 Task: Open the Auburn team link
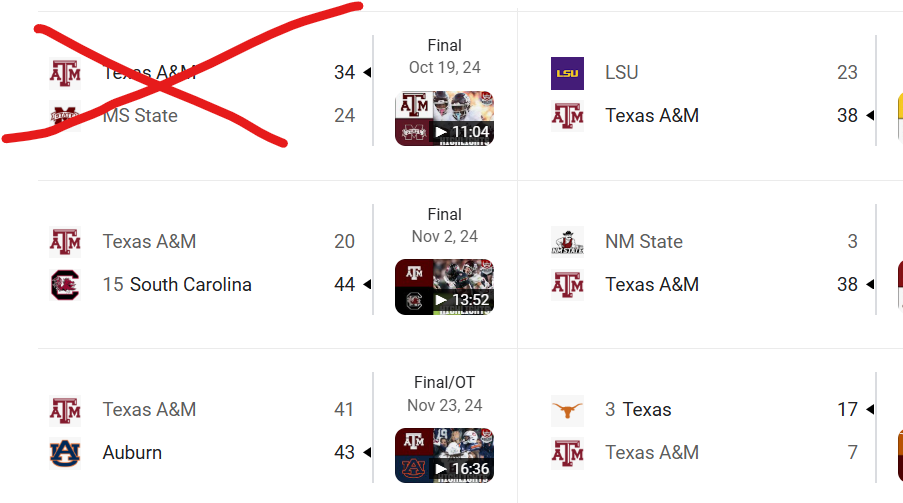point(132,453)
